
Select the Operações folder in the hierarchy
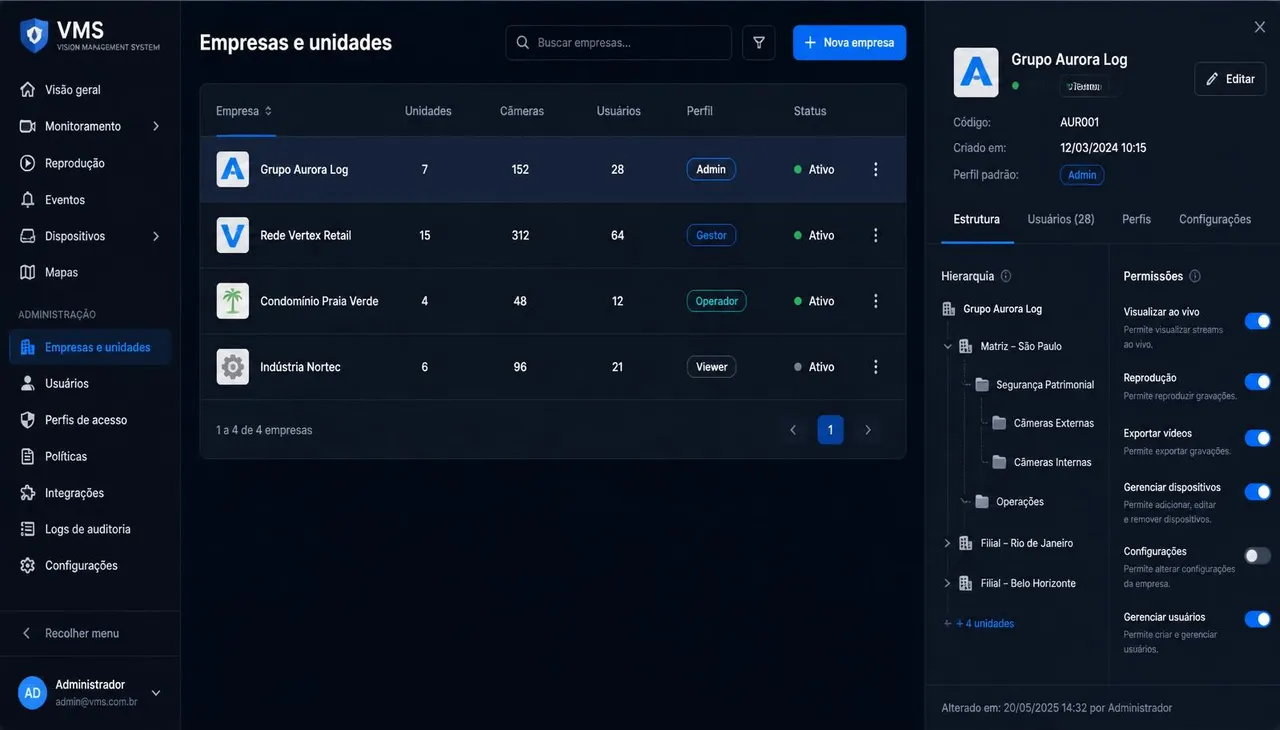coord(1009,502)
